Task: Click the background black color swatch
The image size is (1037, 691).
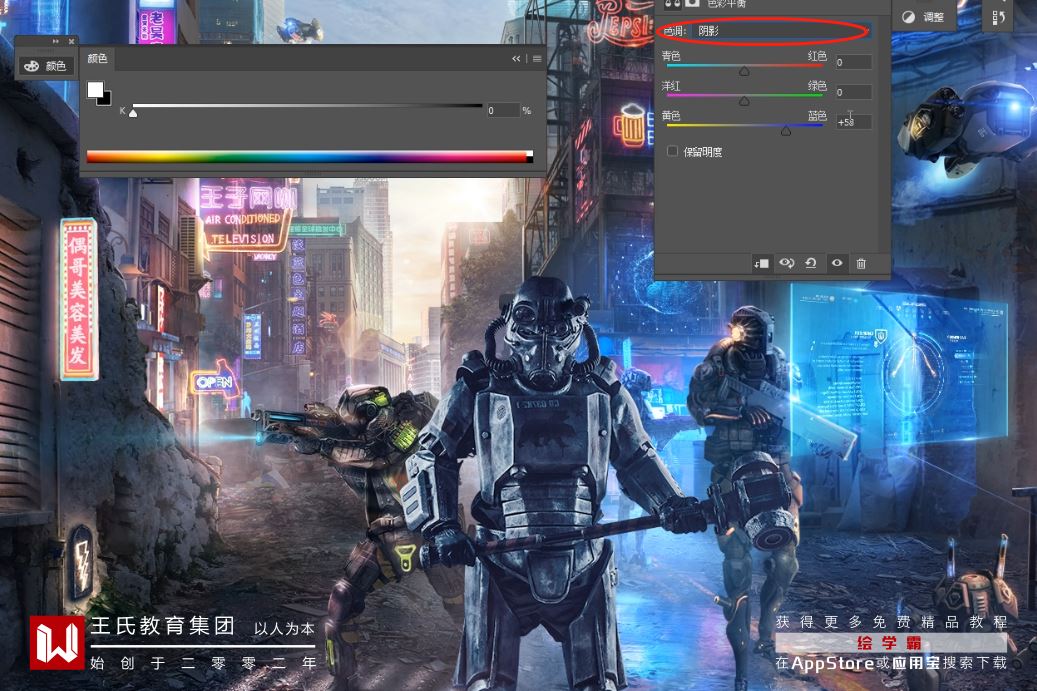Action: point(106,100)
